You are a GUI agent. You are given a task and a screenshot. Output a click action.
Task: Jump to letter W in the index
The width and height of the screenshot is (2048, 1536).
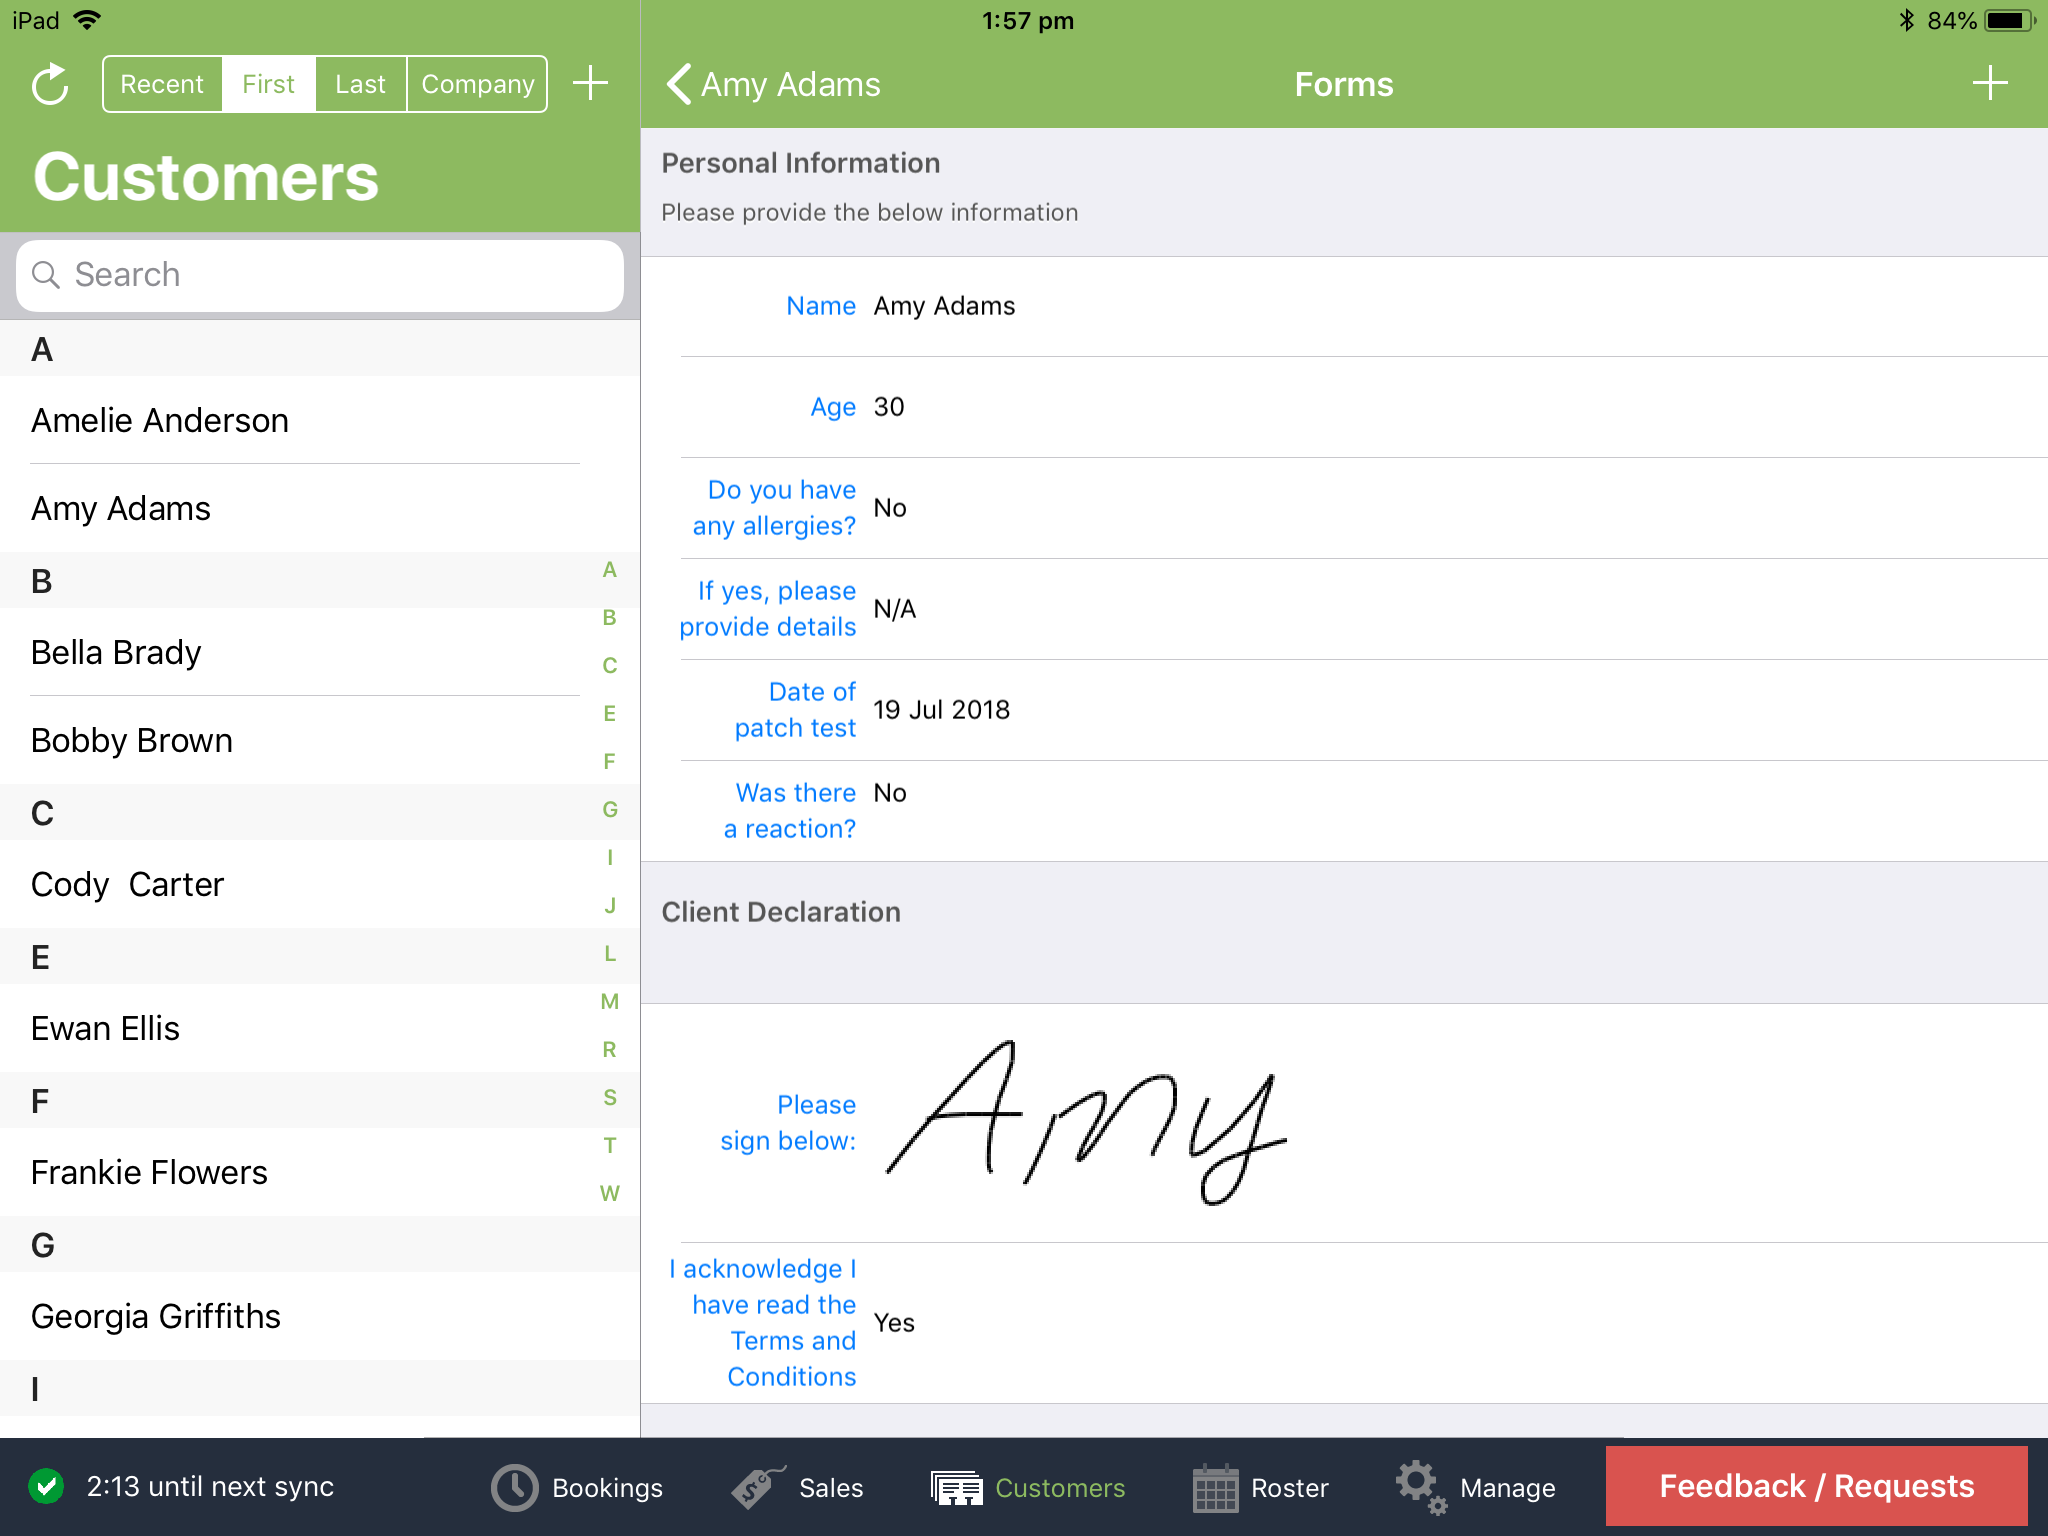click(609, 1193)
